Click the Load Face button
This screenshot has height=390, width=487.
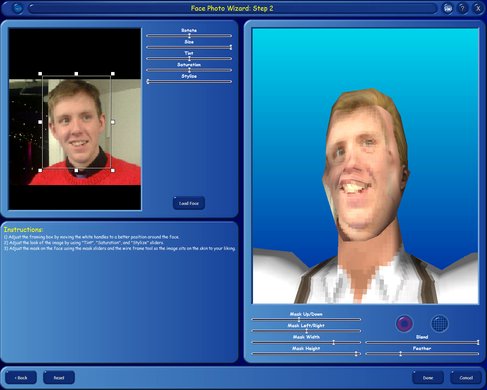click(189, 203)
